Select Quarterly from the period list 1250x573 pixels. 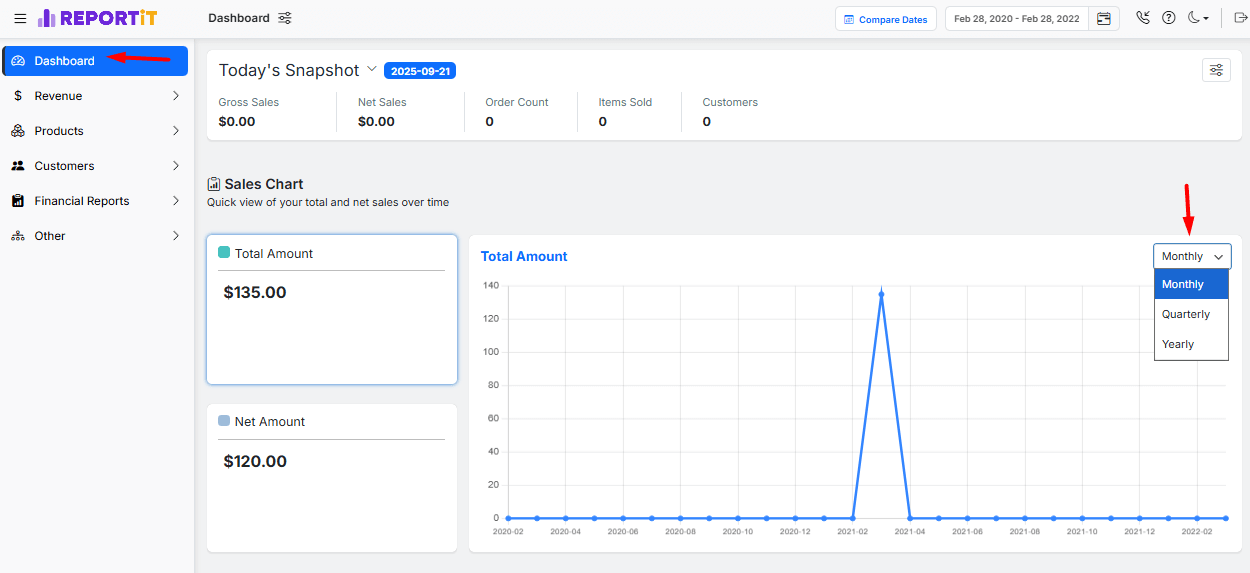coord(1186,314)
